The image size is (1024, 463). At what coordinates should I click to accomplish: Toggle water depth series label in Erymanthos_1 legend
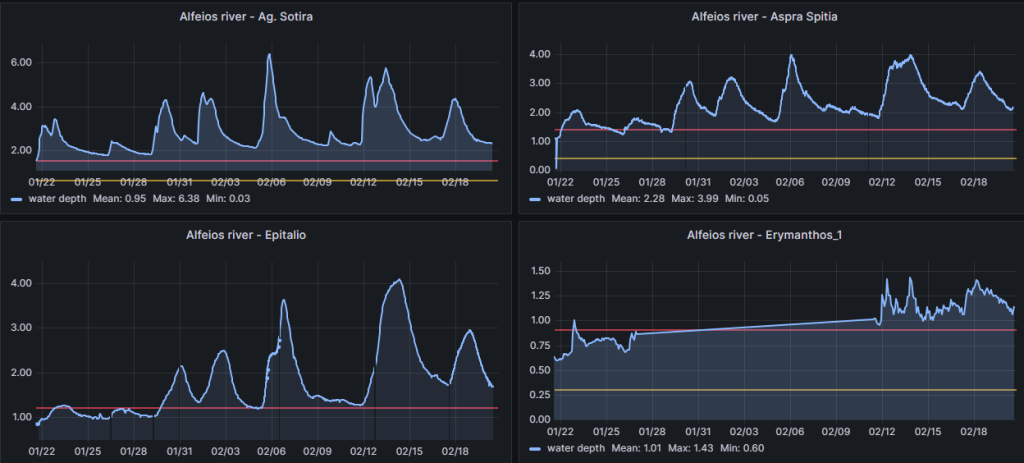point(573,449)
